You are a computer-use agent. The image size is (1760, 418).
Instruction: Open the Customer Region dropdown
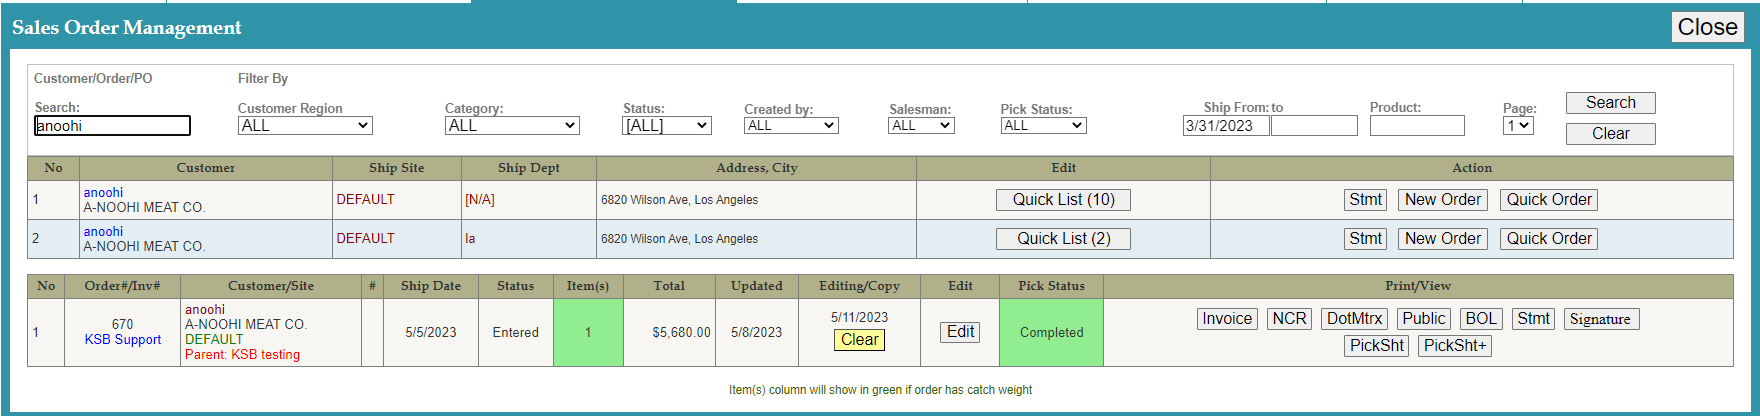(x=305, y=126)
